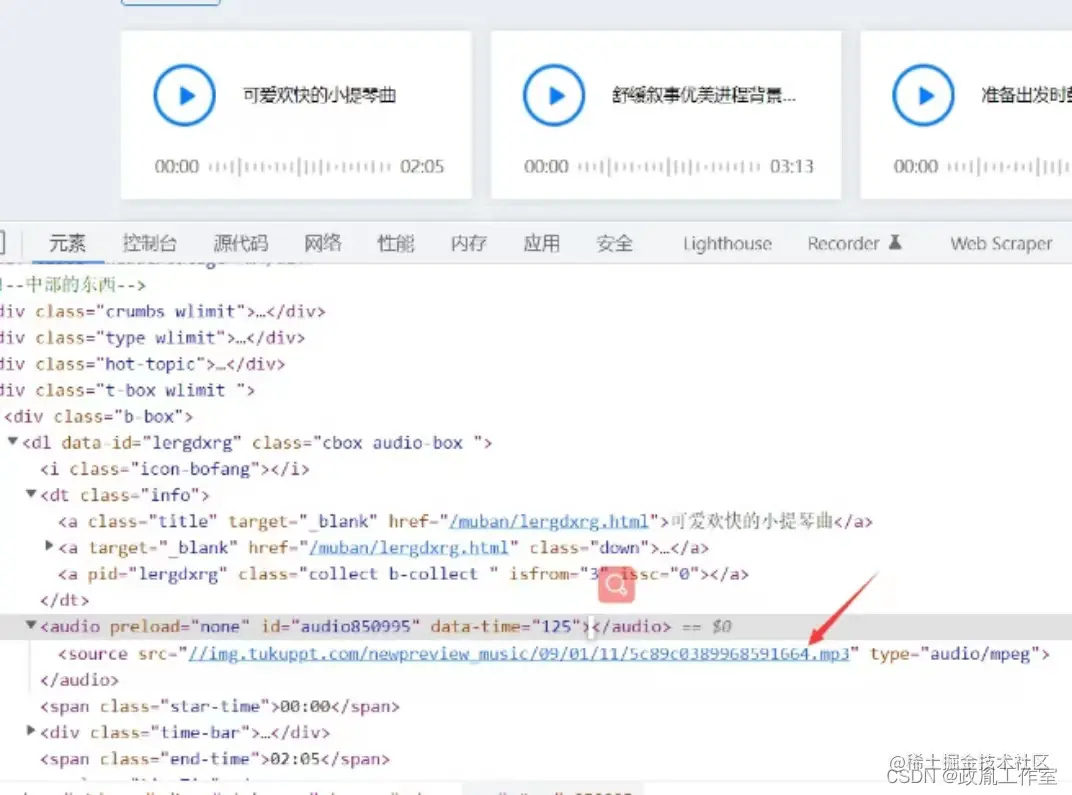Play the 舒缓叙事优美进程背景 track
Image resolution: width=1072 pixels, height=795 pixels.
click(x=554, y=95)
